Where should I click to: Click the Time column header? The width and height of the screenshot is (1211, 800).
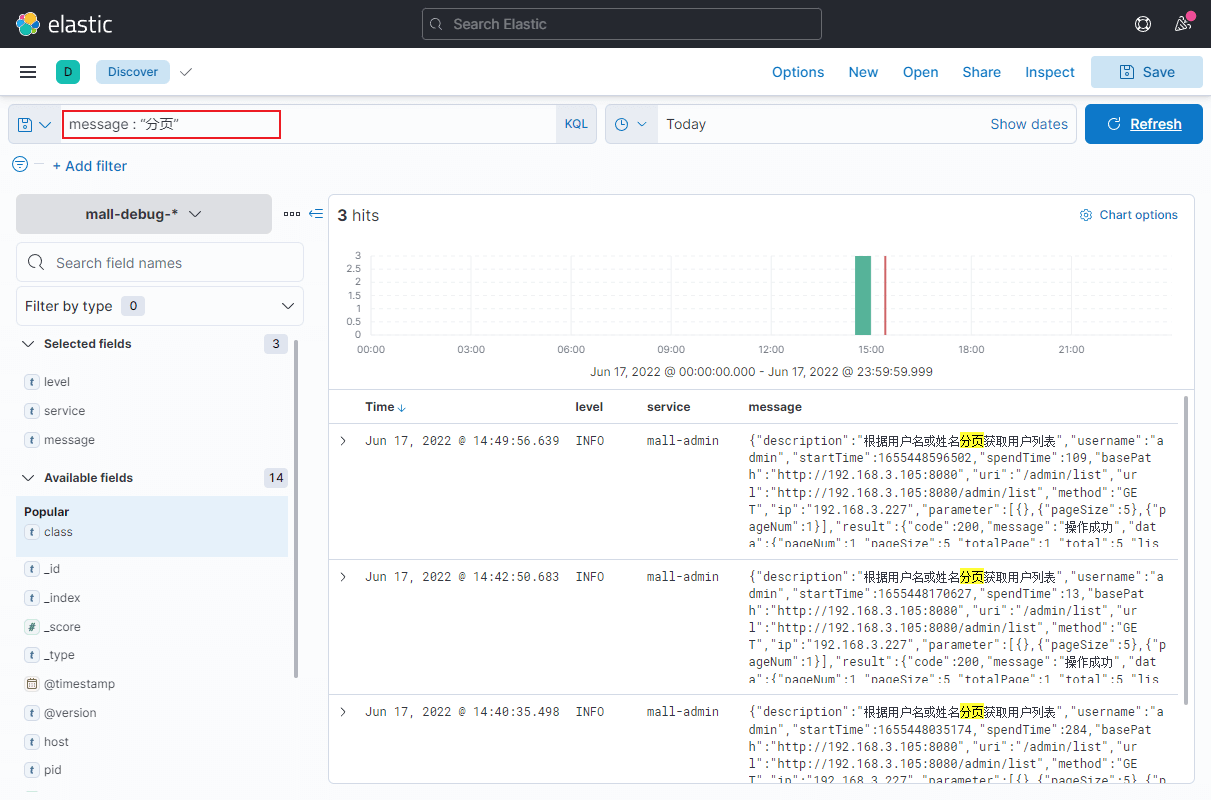(380, 407)
